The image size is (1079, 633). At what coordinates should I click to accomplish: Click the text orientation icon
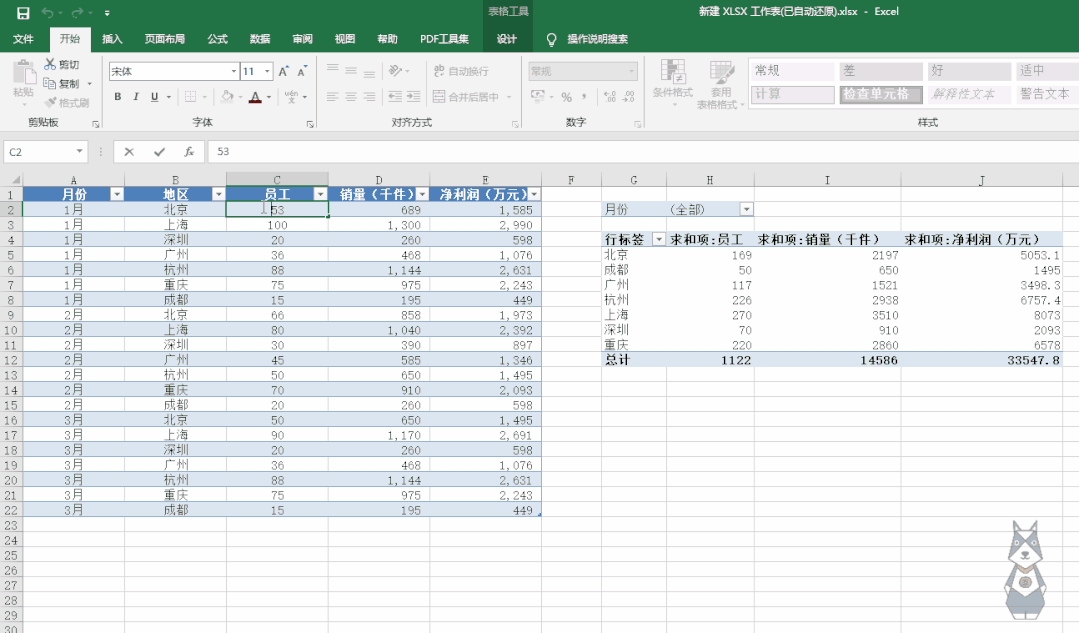396,71
